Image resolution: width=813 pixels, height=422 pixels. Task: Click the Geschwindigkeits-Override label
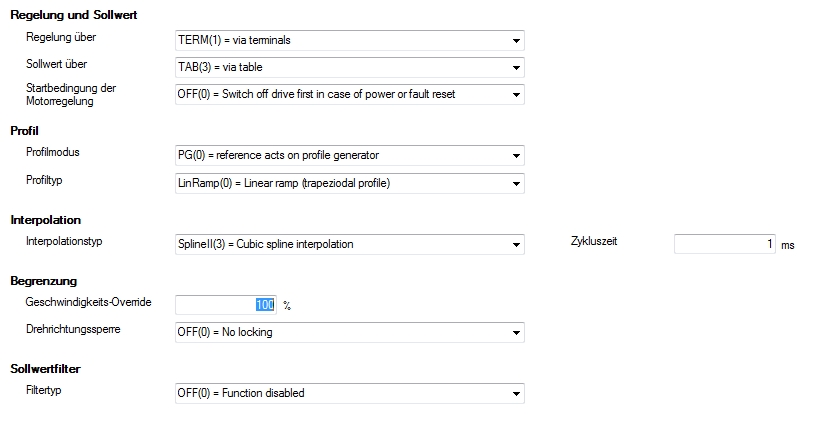(88, 302)
